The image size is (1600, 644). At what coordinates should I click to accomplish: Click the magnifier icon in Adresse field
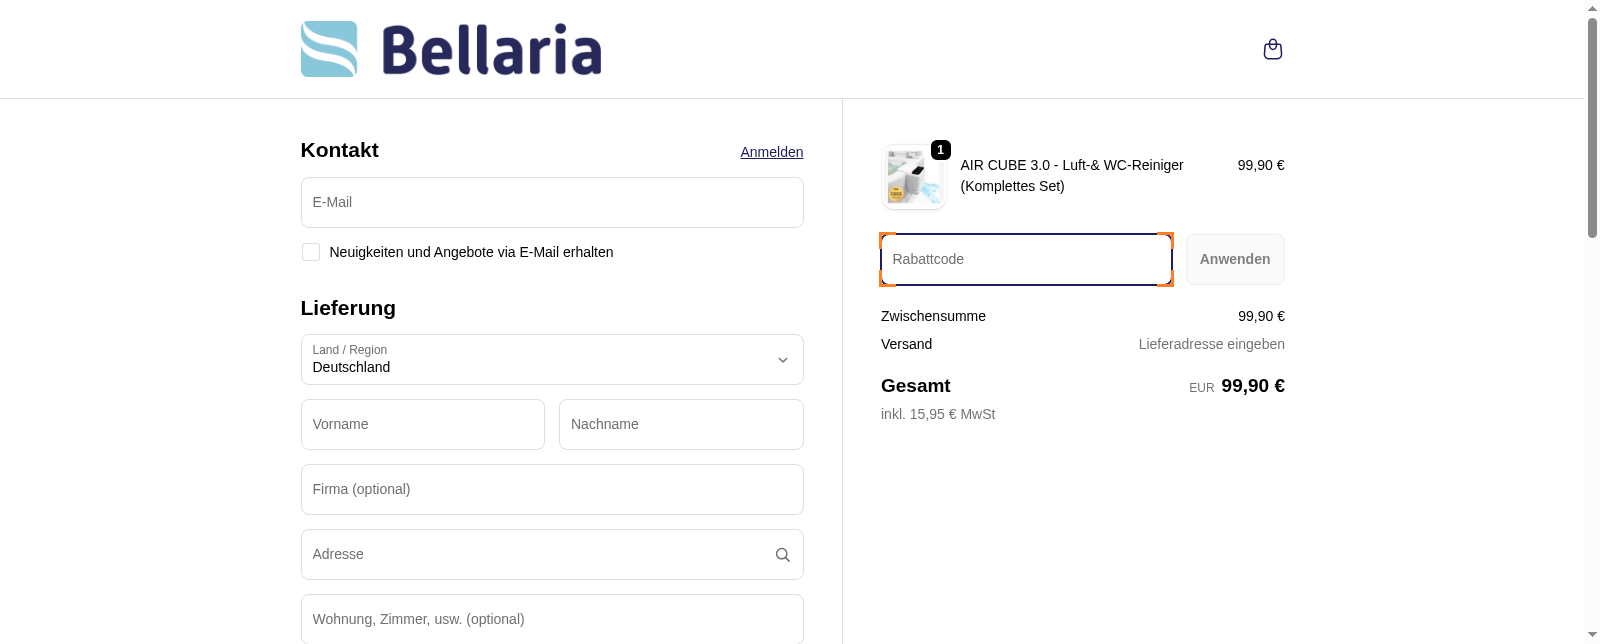tap(782, 554)
